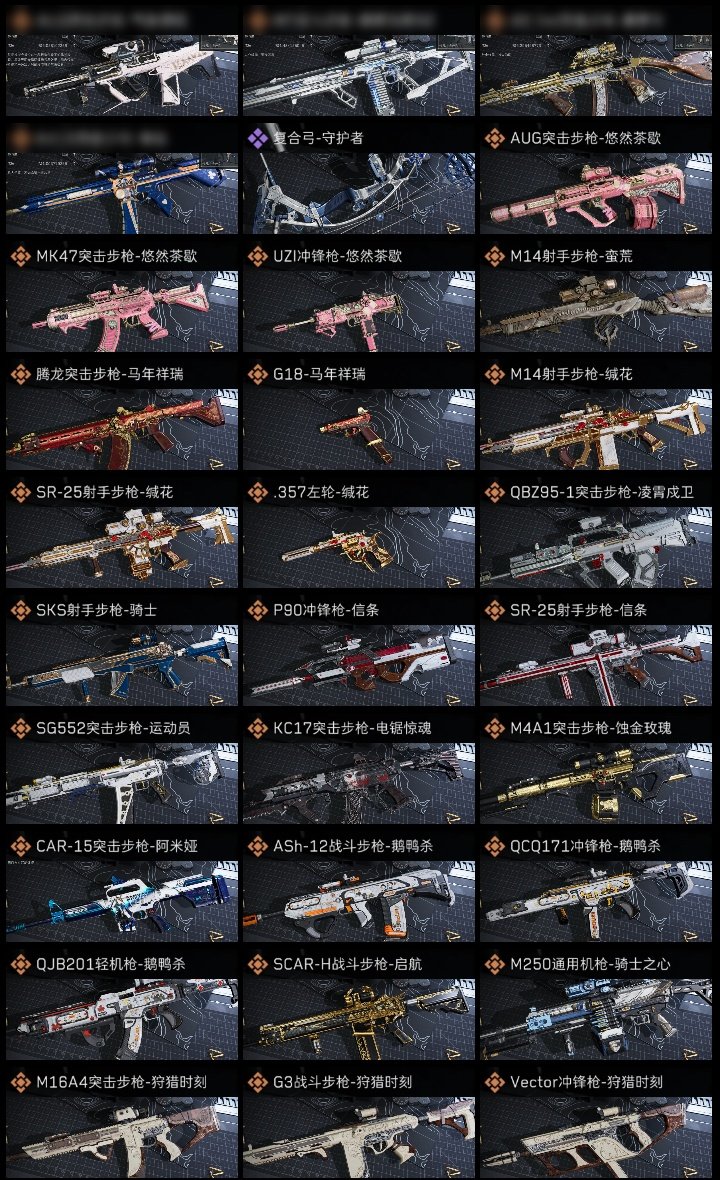This screenshot has height=1180, width=720.
Task: Click the SG552突击步枪-运动员 title label
Action: coord(113,728)
